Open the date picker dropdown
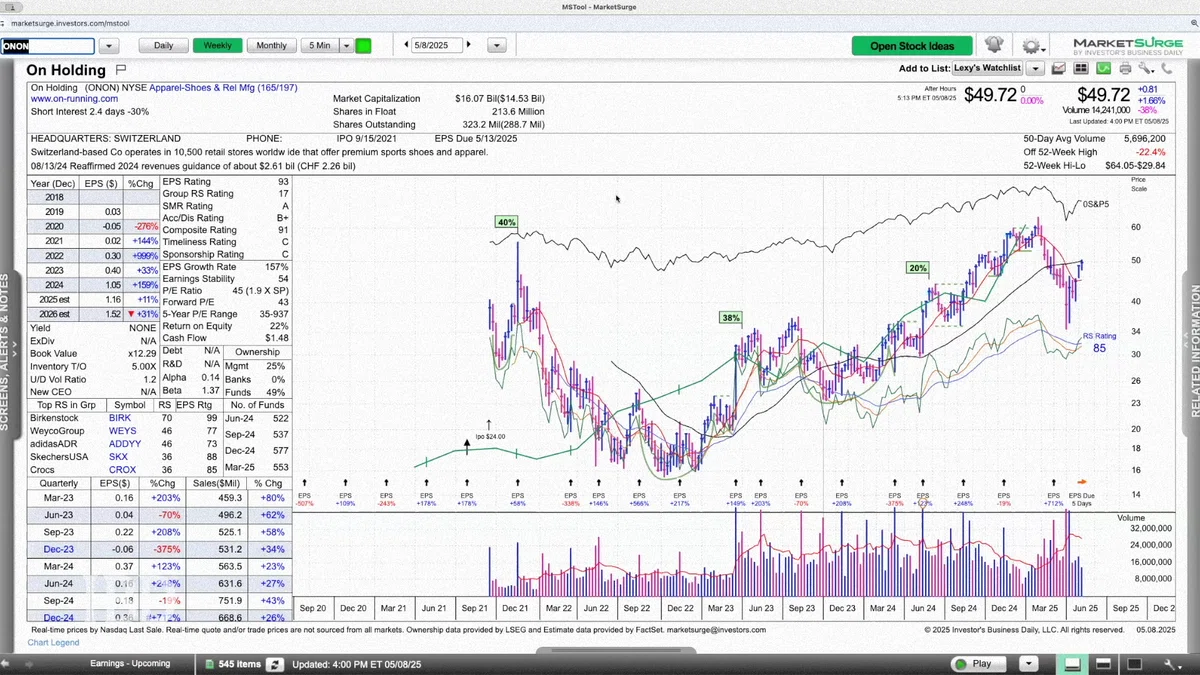The image size is (1200, 675). [x=497, y=45]
